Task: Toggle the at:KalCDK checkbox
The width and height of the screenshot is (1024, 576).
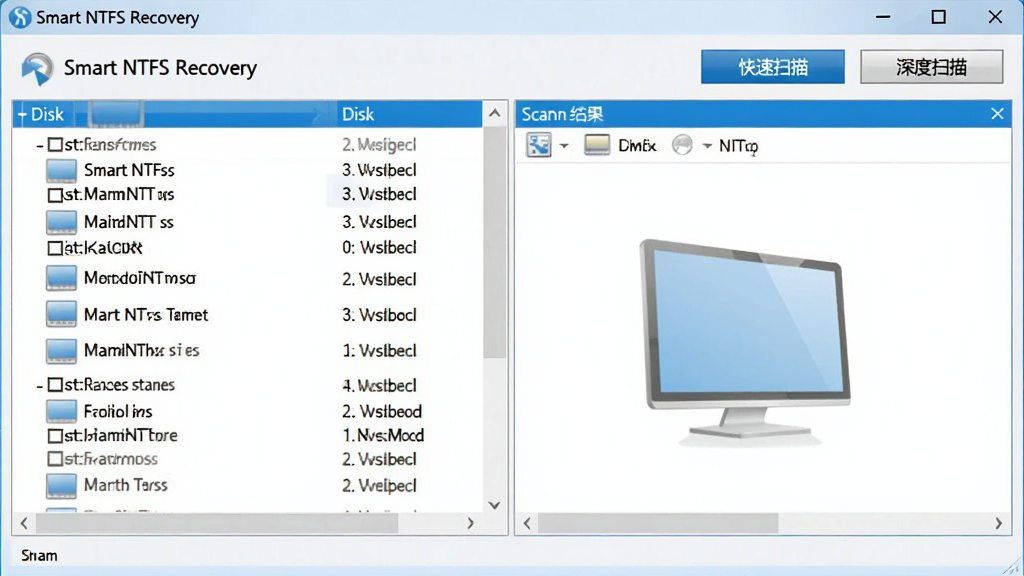Action: coord(56,248)
